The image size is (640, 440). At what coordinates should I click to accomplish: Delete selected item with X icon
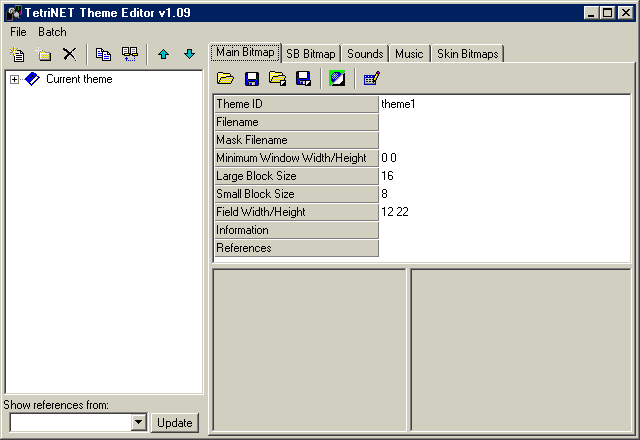(69, 54)
